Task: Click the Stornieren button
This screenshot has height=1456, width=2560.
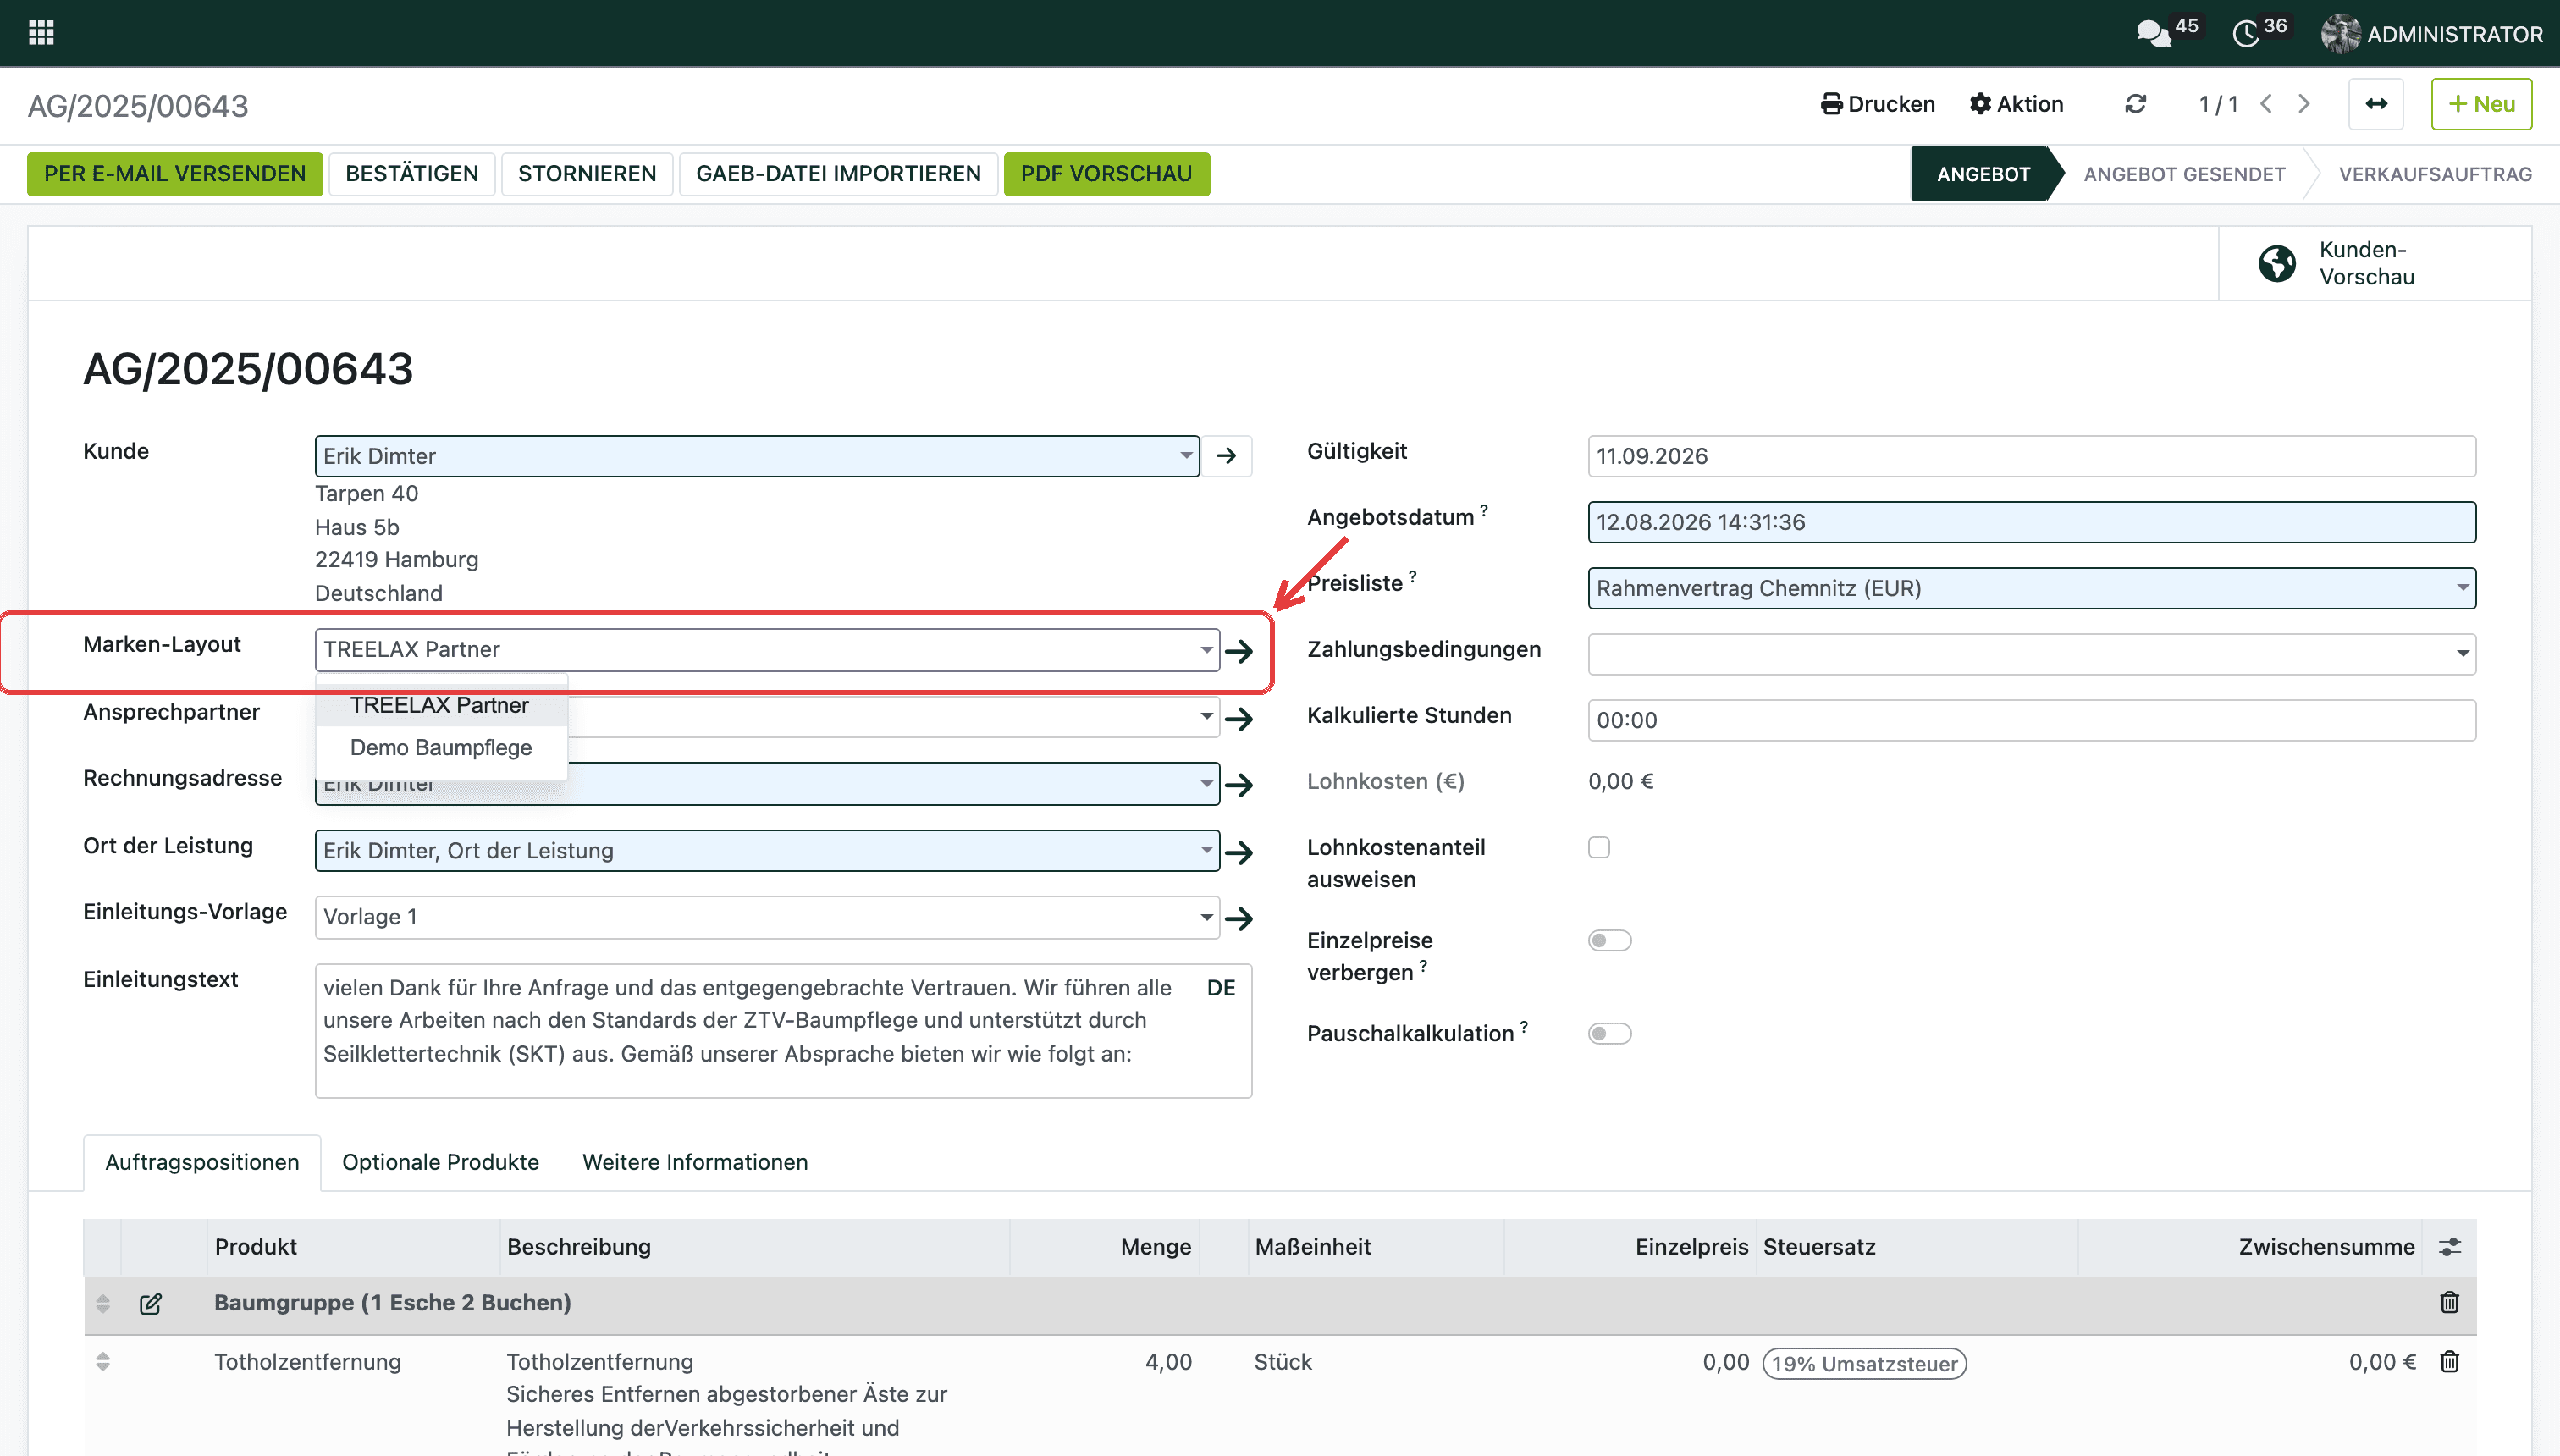Action: [x=587, y=174]
